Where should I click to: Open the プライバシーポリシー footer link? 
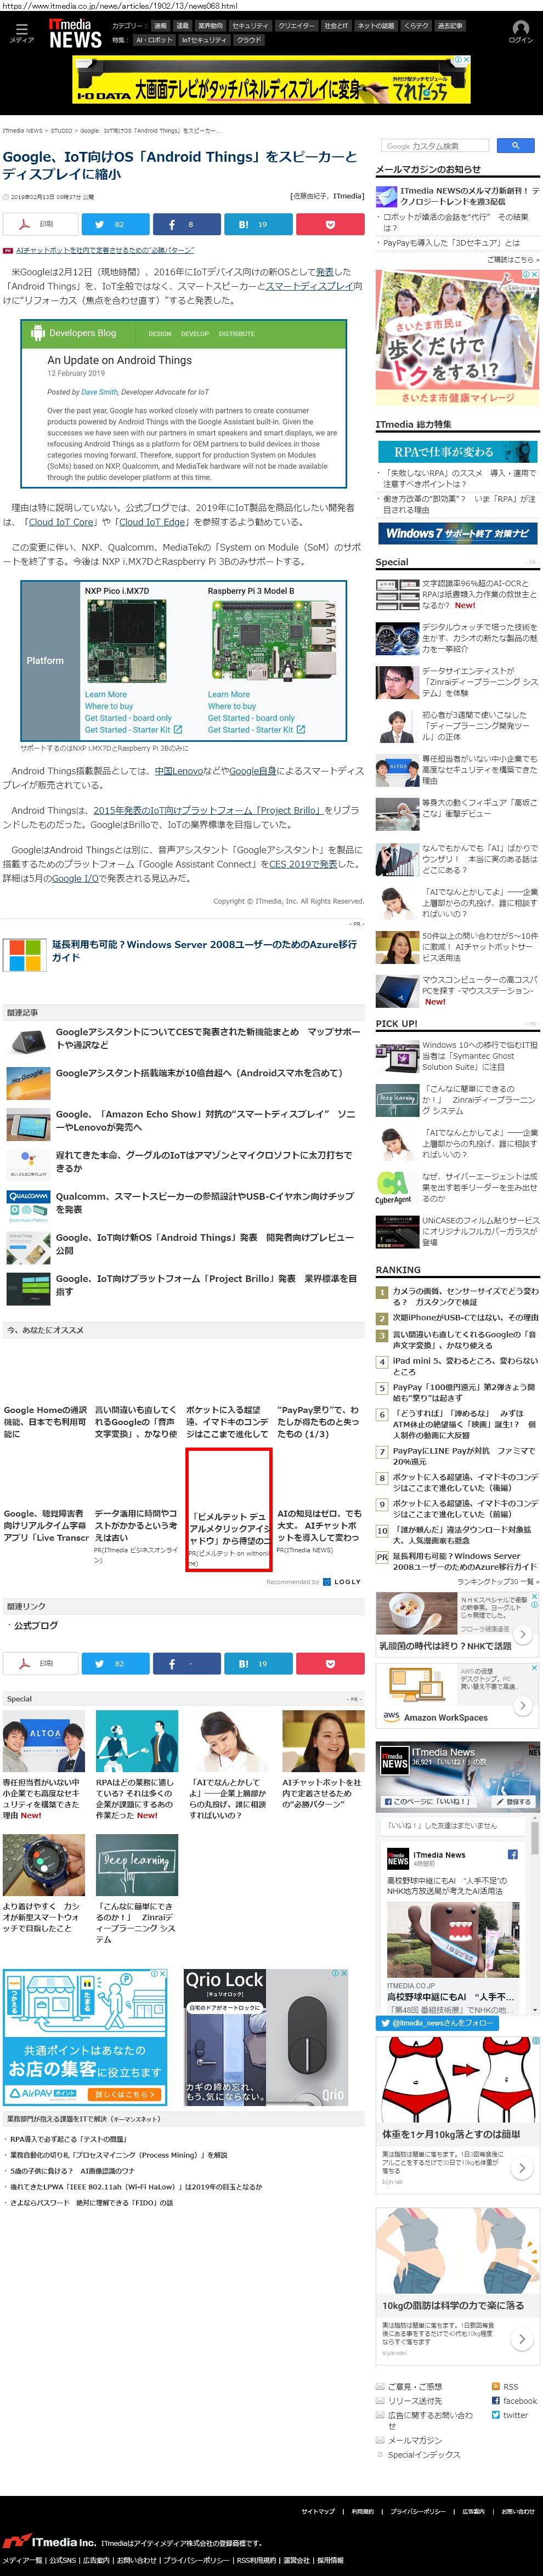coord(418,2511)
